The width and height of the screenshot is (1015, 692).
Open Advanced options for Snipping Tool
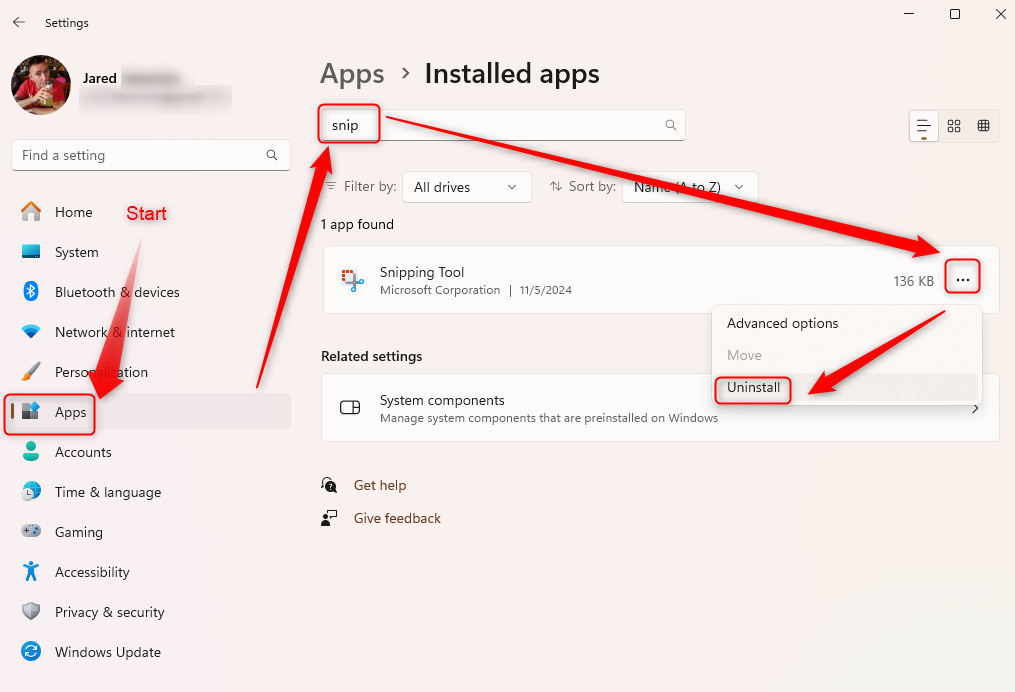tap(782, 323)
